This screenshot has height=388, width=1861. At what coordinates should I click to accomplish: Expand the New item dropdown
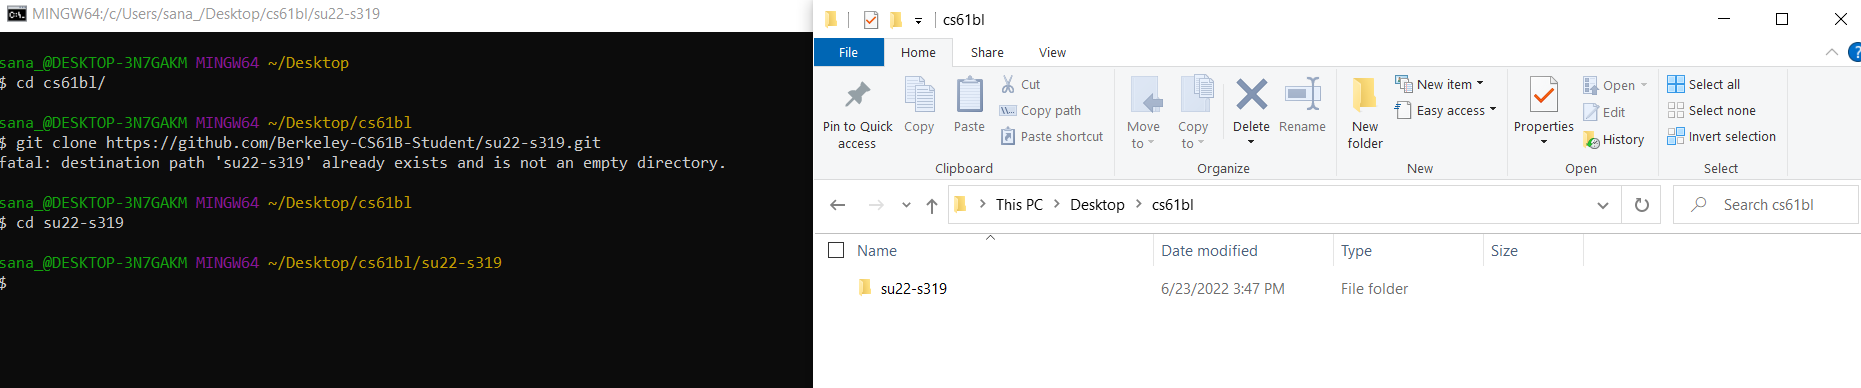pos(1440,85)
